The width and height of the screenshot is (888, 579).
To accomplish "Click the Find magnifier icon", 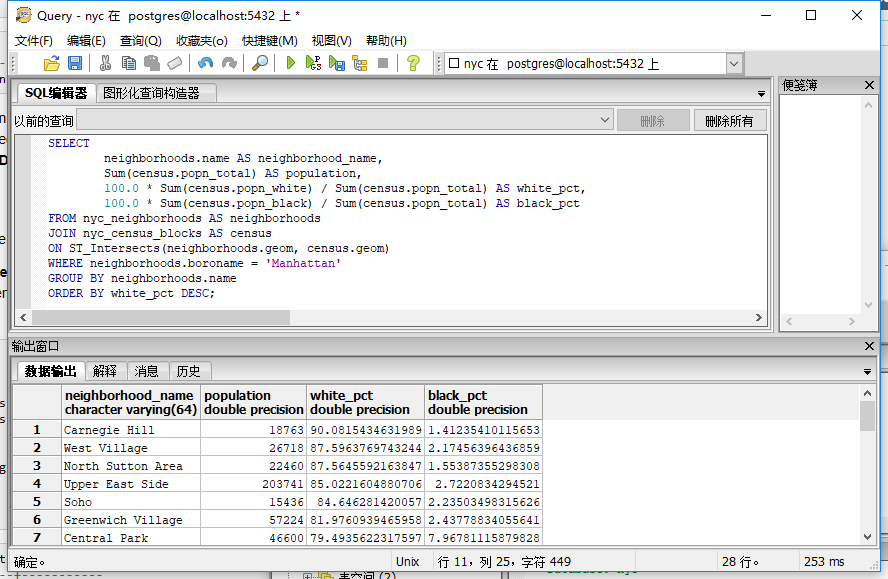I will 259,63.
